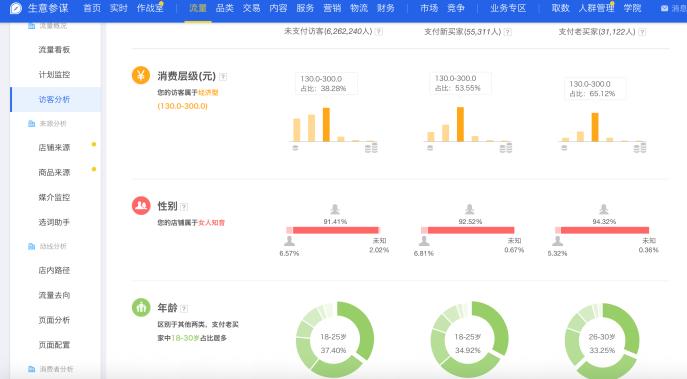Open 内容 in top navigation
The image size is (687, 379).
(x=278, y=8)
